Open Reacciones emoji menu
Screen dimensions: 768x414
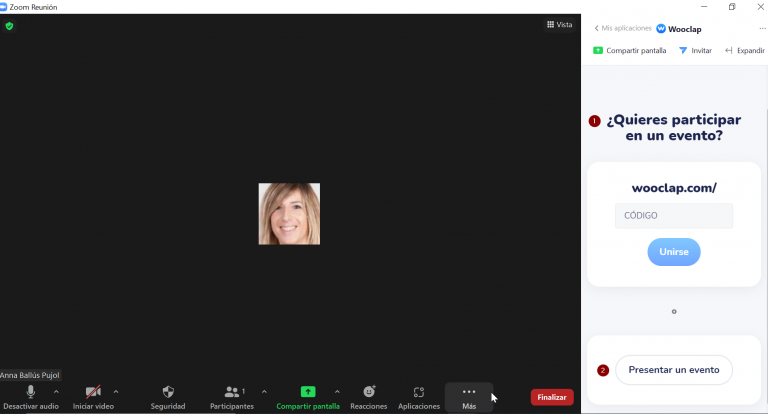(x=369, y=397)
